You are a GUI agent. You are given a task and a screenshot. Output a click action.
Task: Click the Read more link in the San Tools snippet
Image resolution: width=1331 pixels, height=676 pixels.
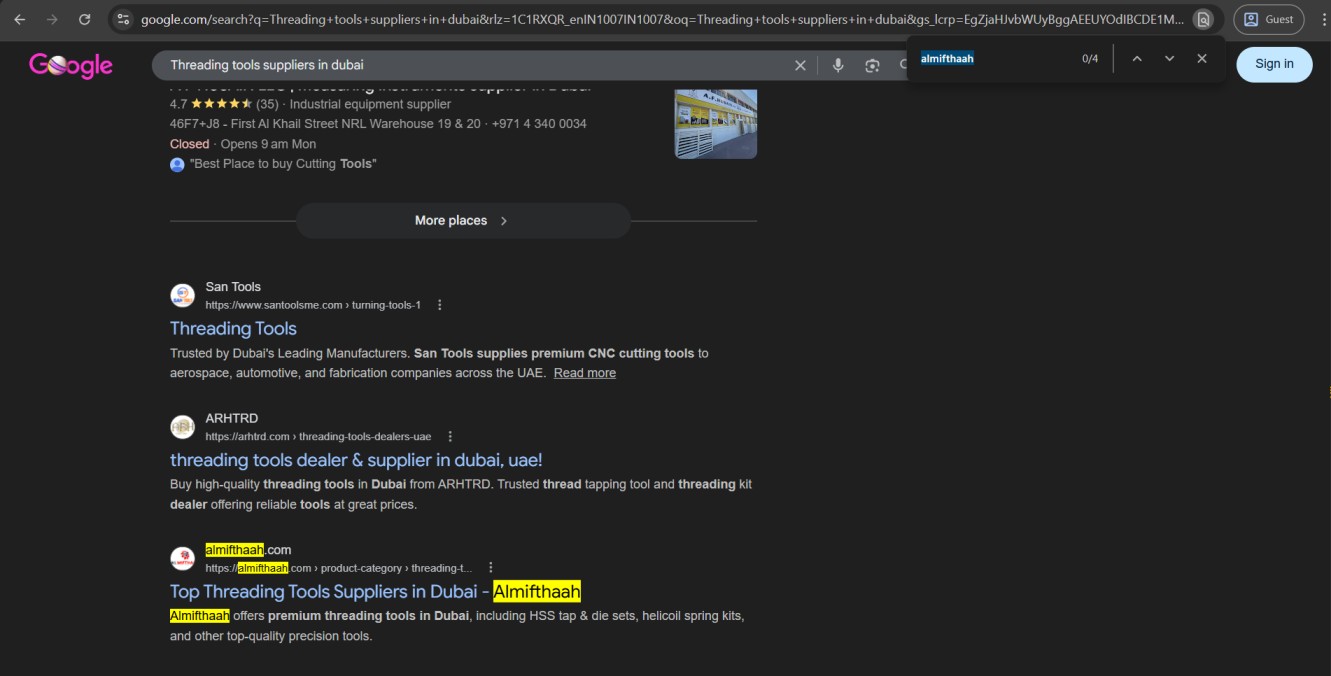point(585,373)
